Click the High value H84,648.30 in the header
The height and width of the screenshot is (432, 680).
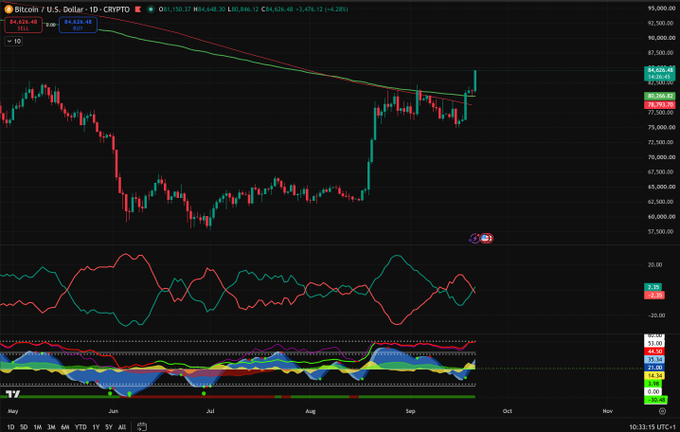point(209,9)
